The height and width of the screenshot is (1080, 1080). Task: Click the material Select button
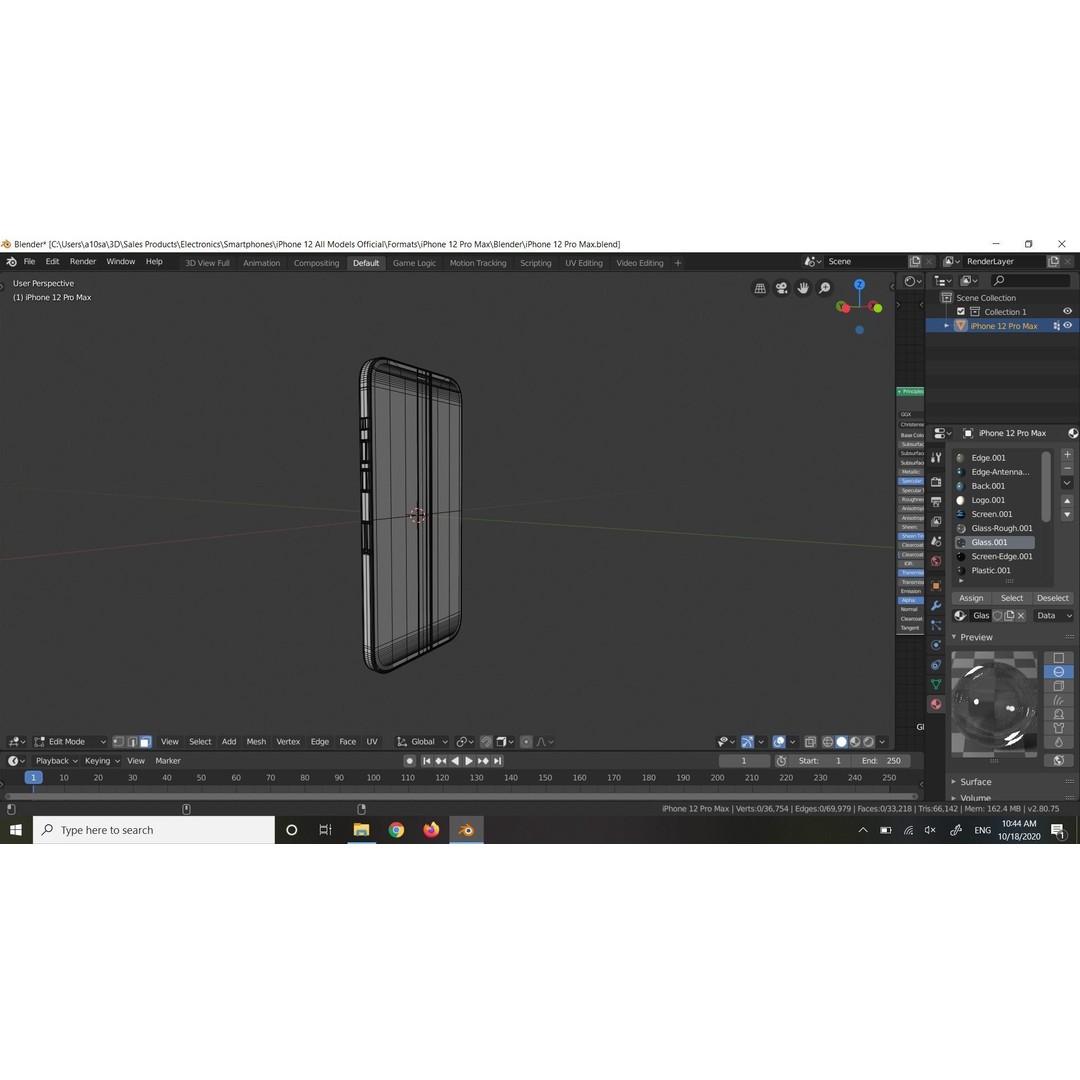[1012, 598]
